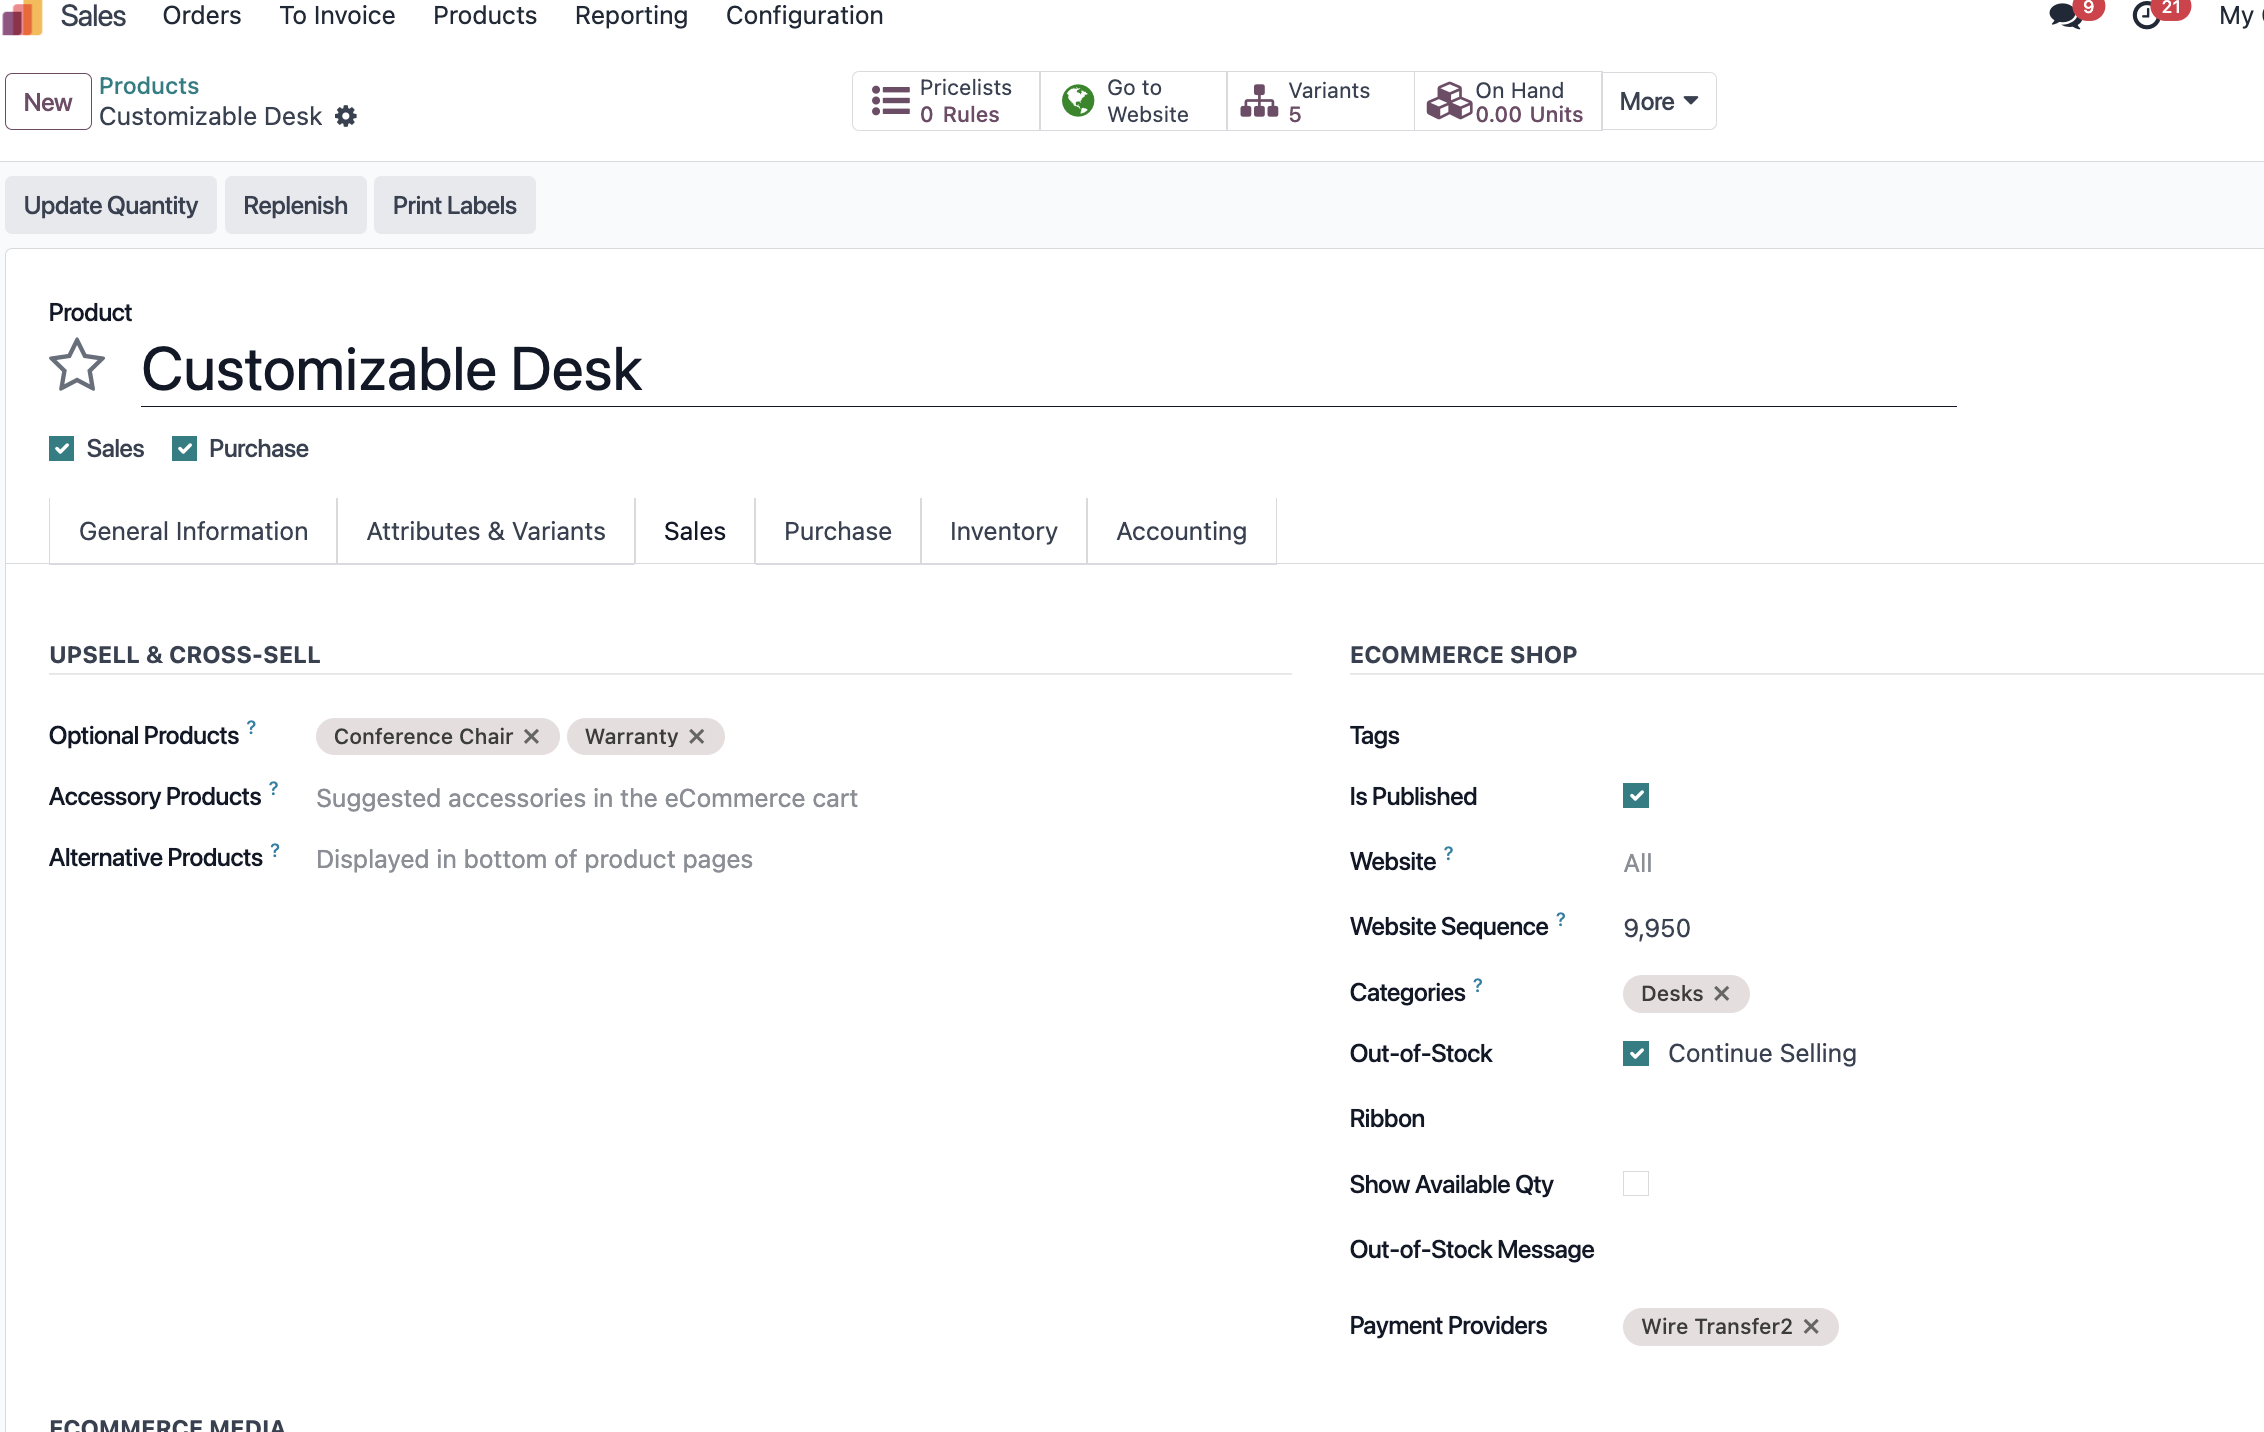This screenshot has height=1432, width=2264.
Task: Toggle Continue Selling out-of-stock checkbox
Action: [x=1636, y=1053]
